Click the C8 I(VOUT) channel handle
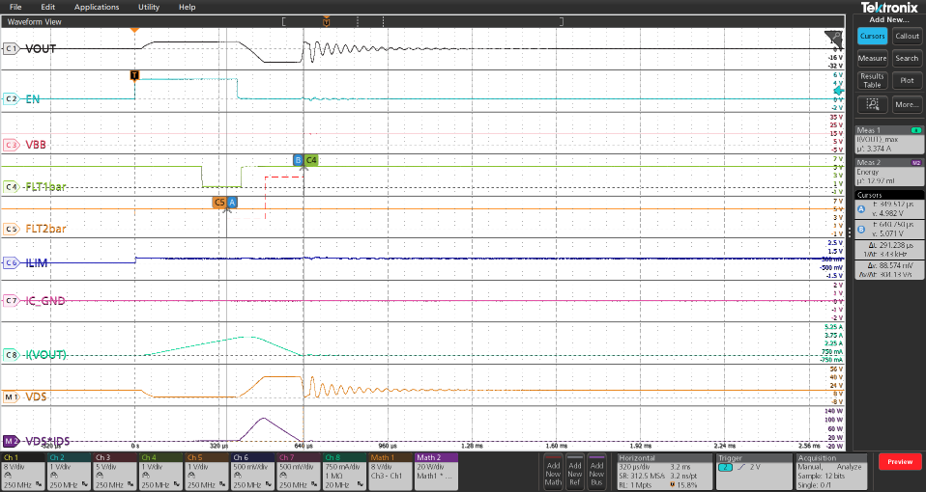This screenshot has width=926, height=492. click(x=11, y=354)
